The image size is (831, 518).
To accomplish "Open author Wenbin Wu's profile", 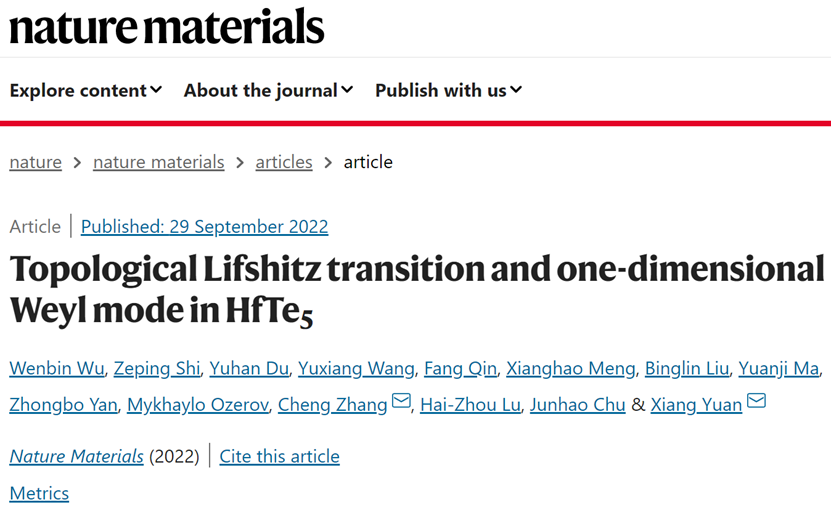I will tap(56, 369).
